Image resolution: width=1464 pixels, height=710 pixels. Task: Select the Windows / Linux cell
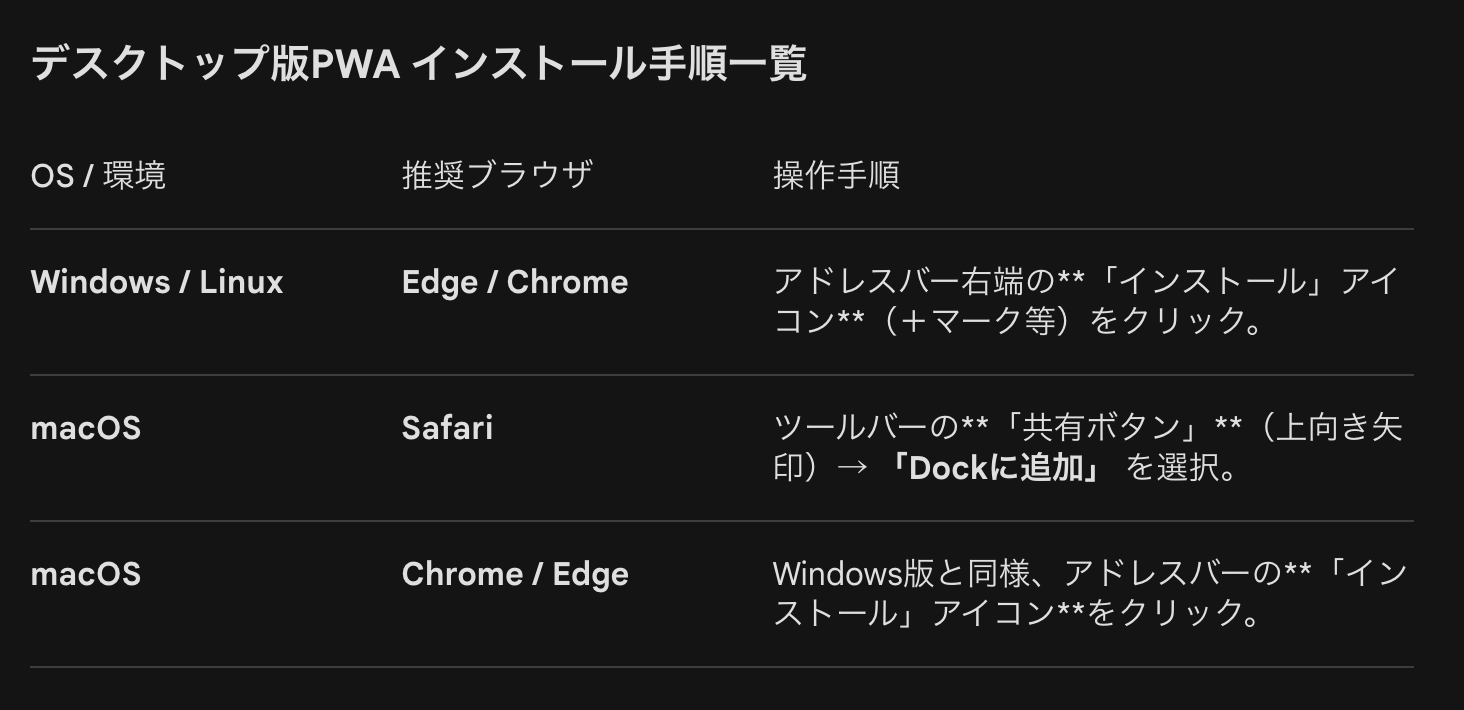(x=157, y=283)
